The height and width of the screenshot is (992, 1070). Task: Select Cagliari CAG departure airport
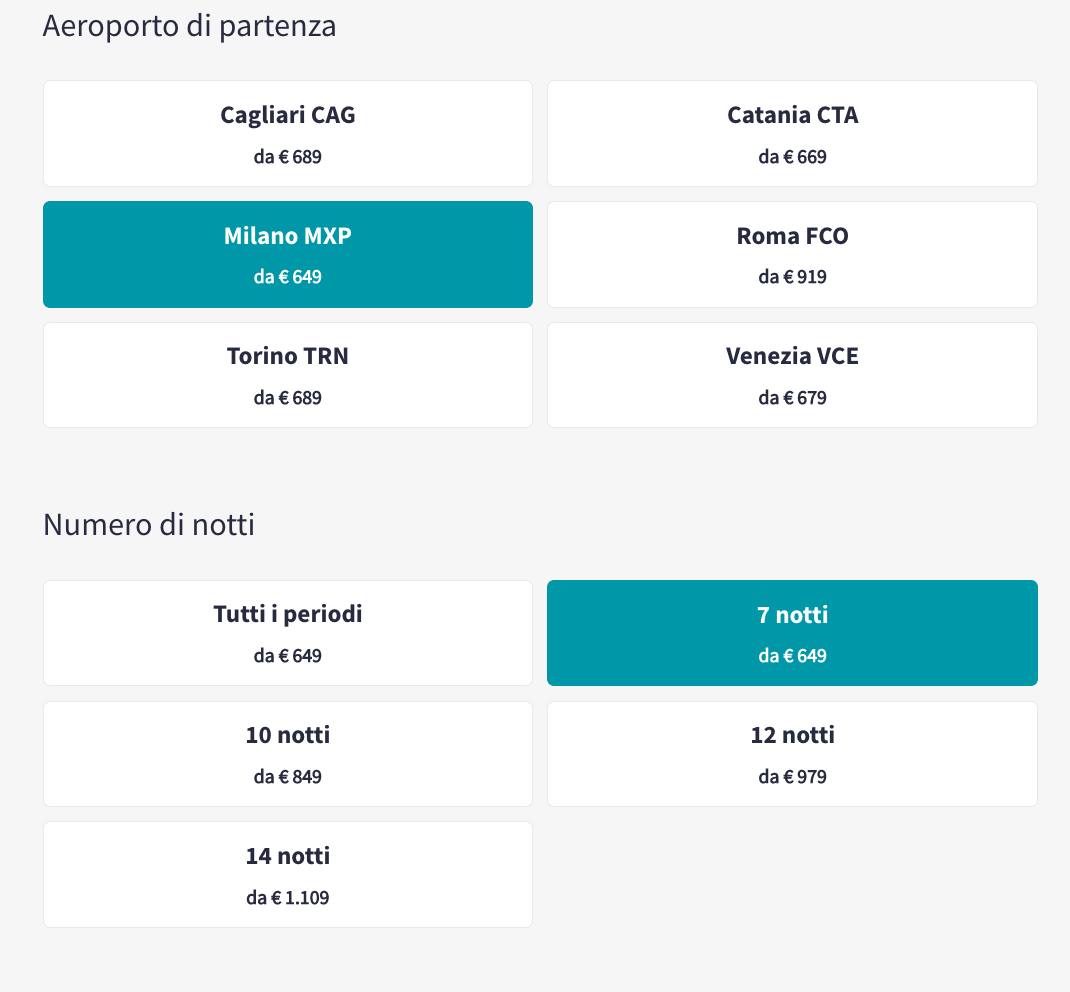tap(288, 133)
